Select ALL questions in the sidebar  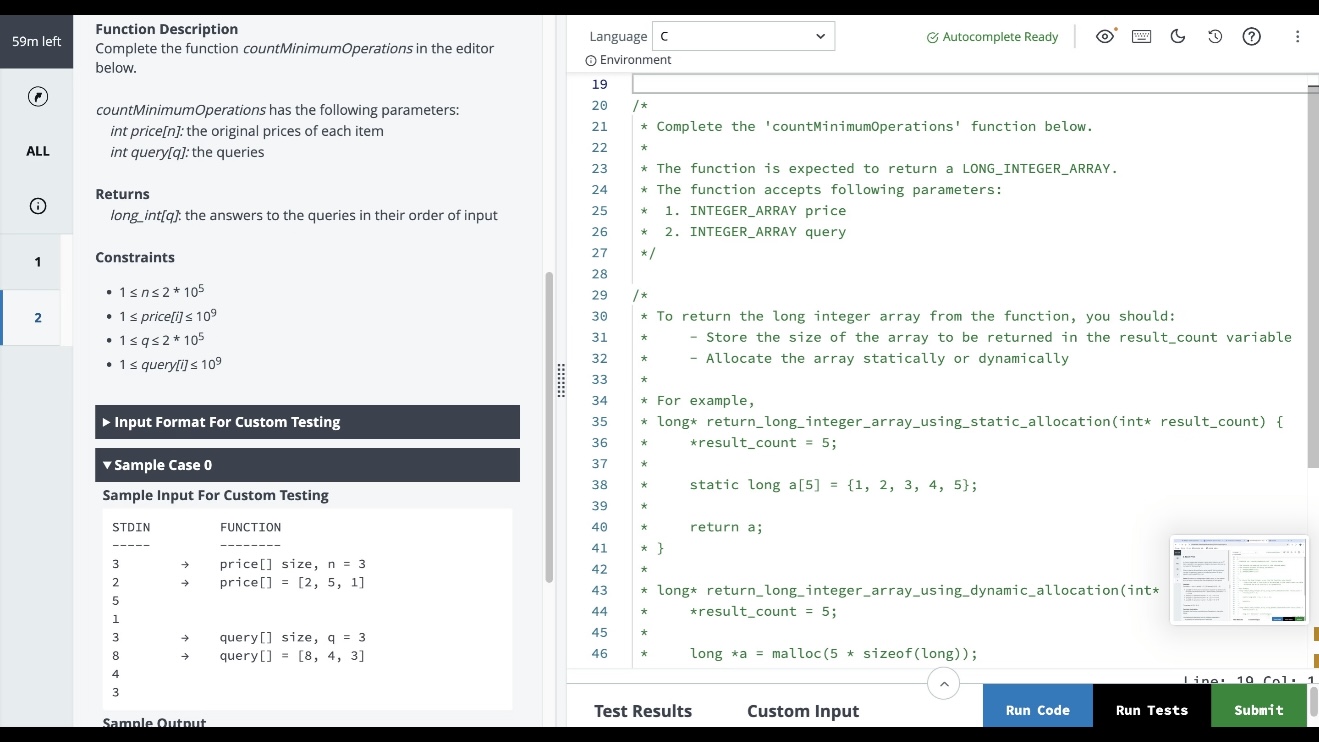pyautogui.click(x=37, y=151)
